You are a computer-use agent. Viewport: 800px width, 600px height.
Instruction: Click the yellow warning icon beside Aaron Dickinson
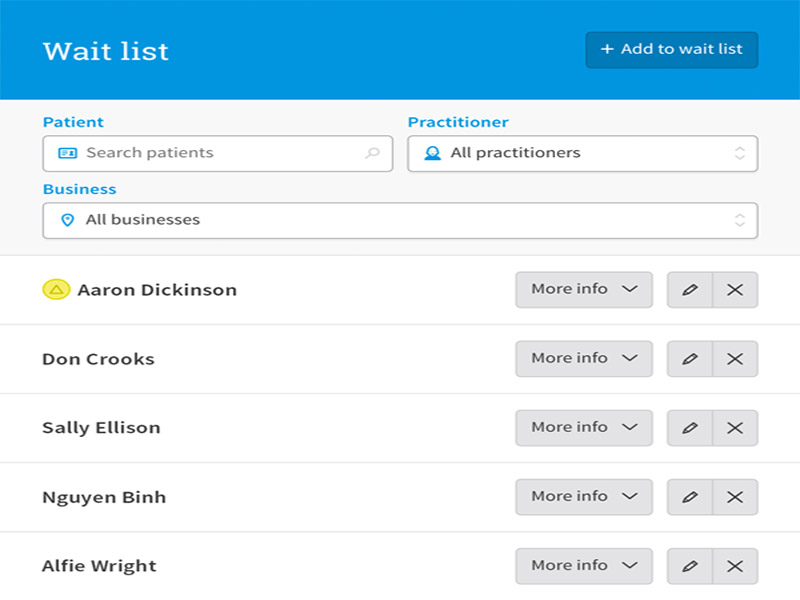[x=56, y=290]
